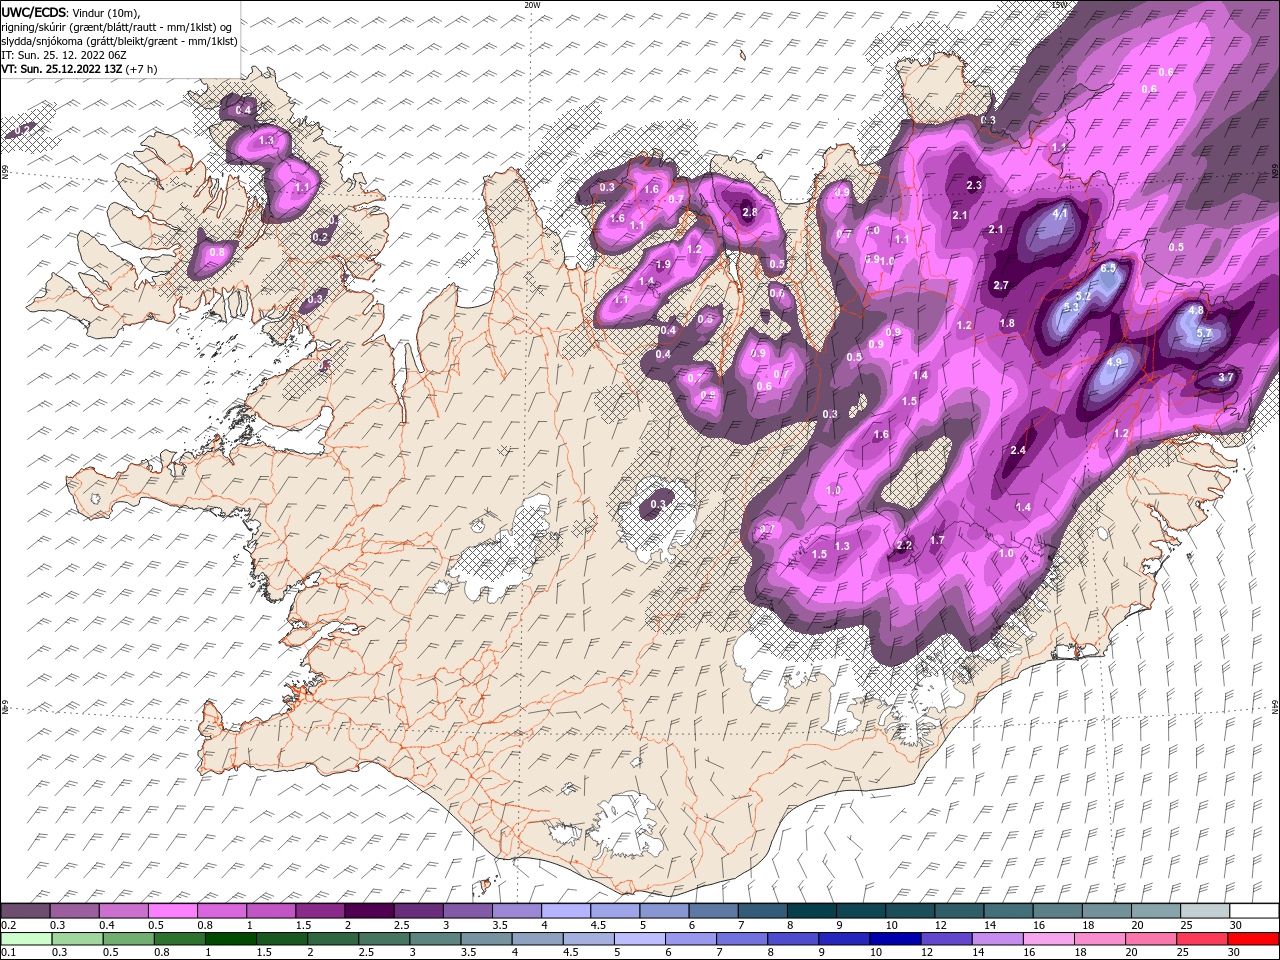Image resolution: width=1280 pixels, height=960 pixels.
Task: Click the 3.7 precipitation value on map
Action: (1227, 377)
